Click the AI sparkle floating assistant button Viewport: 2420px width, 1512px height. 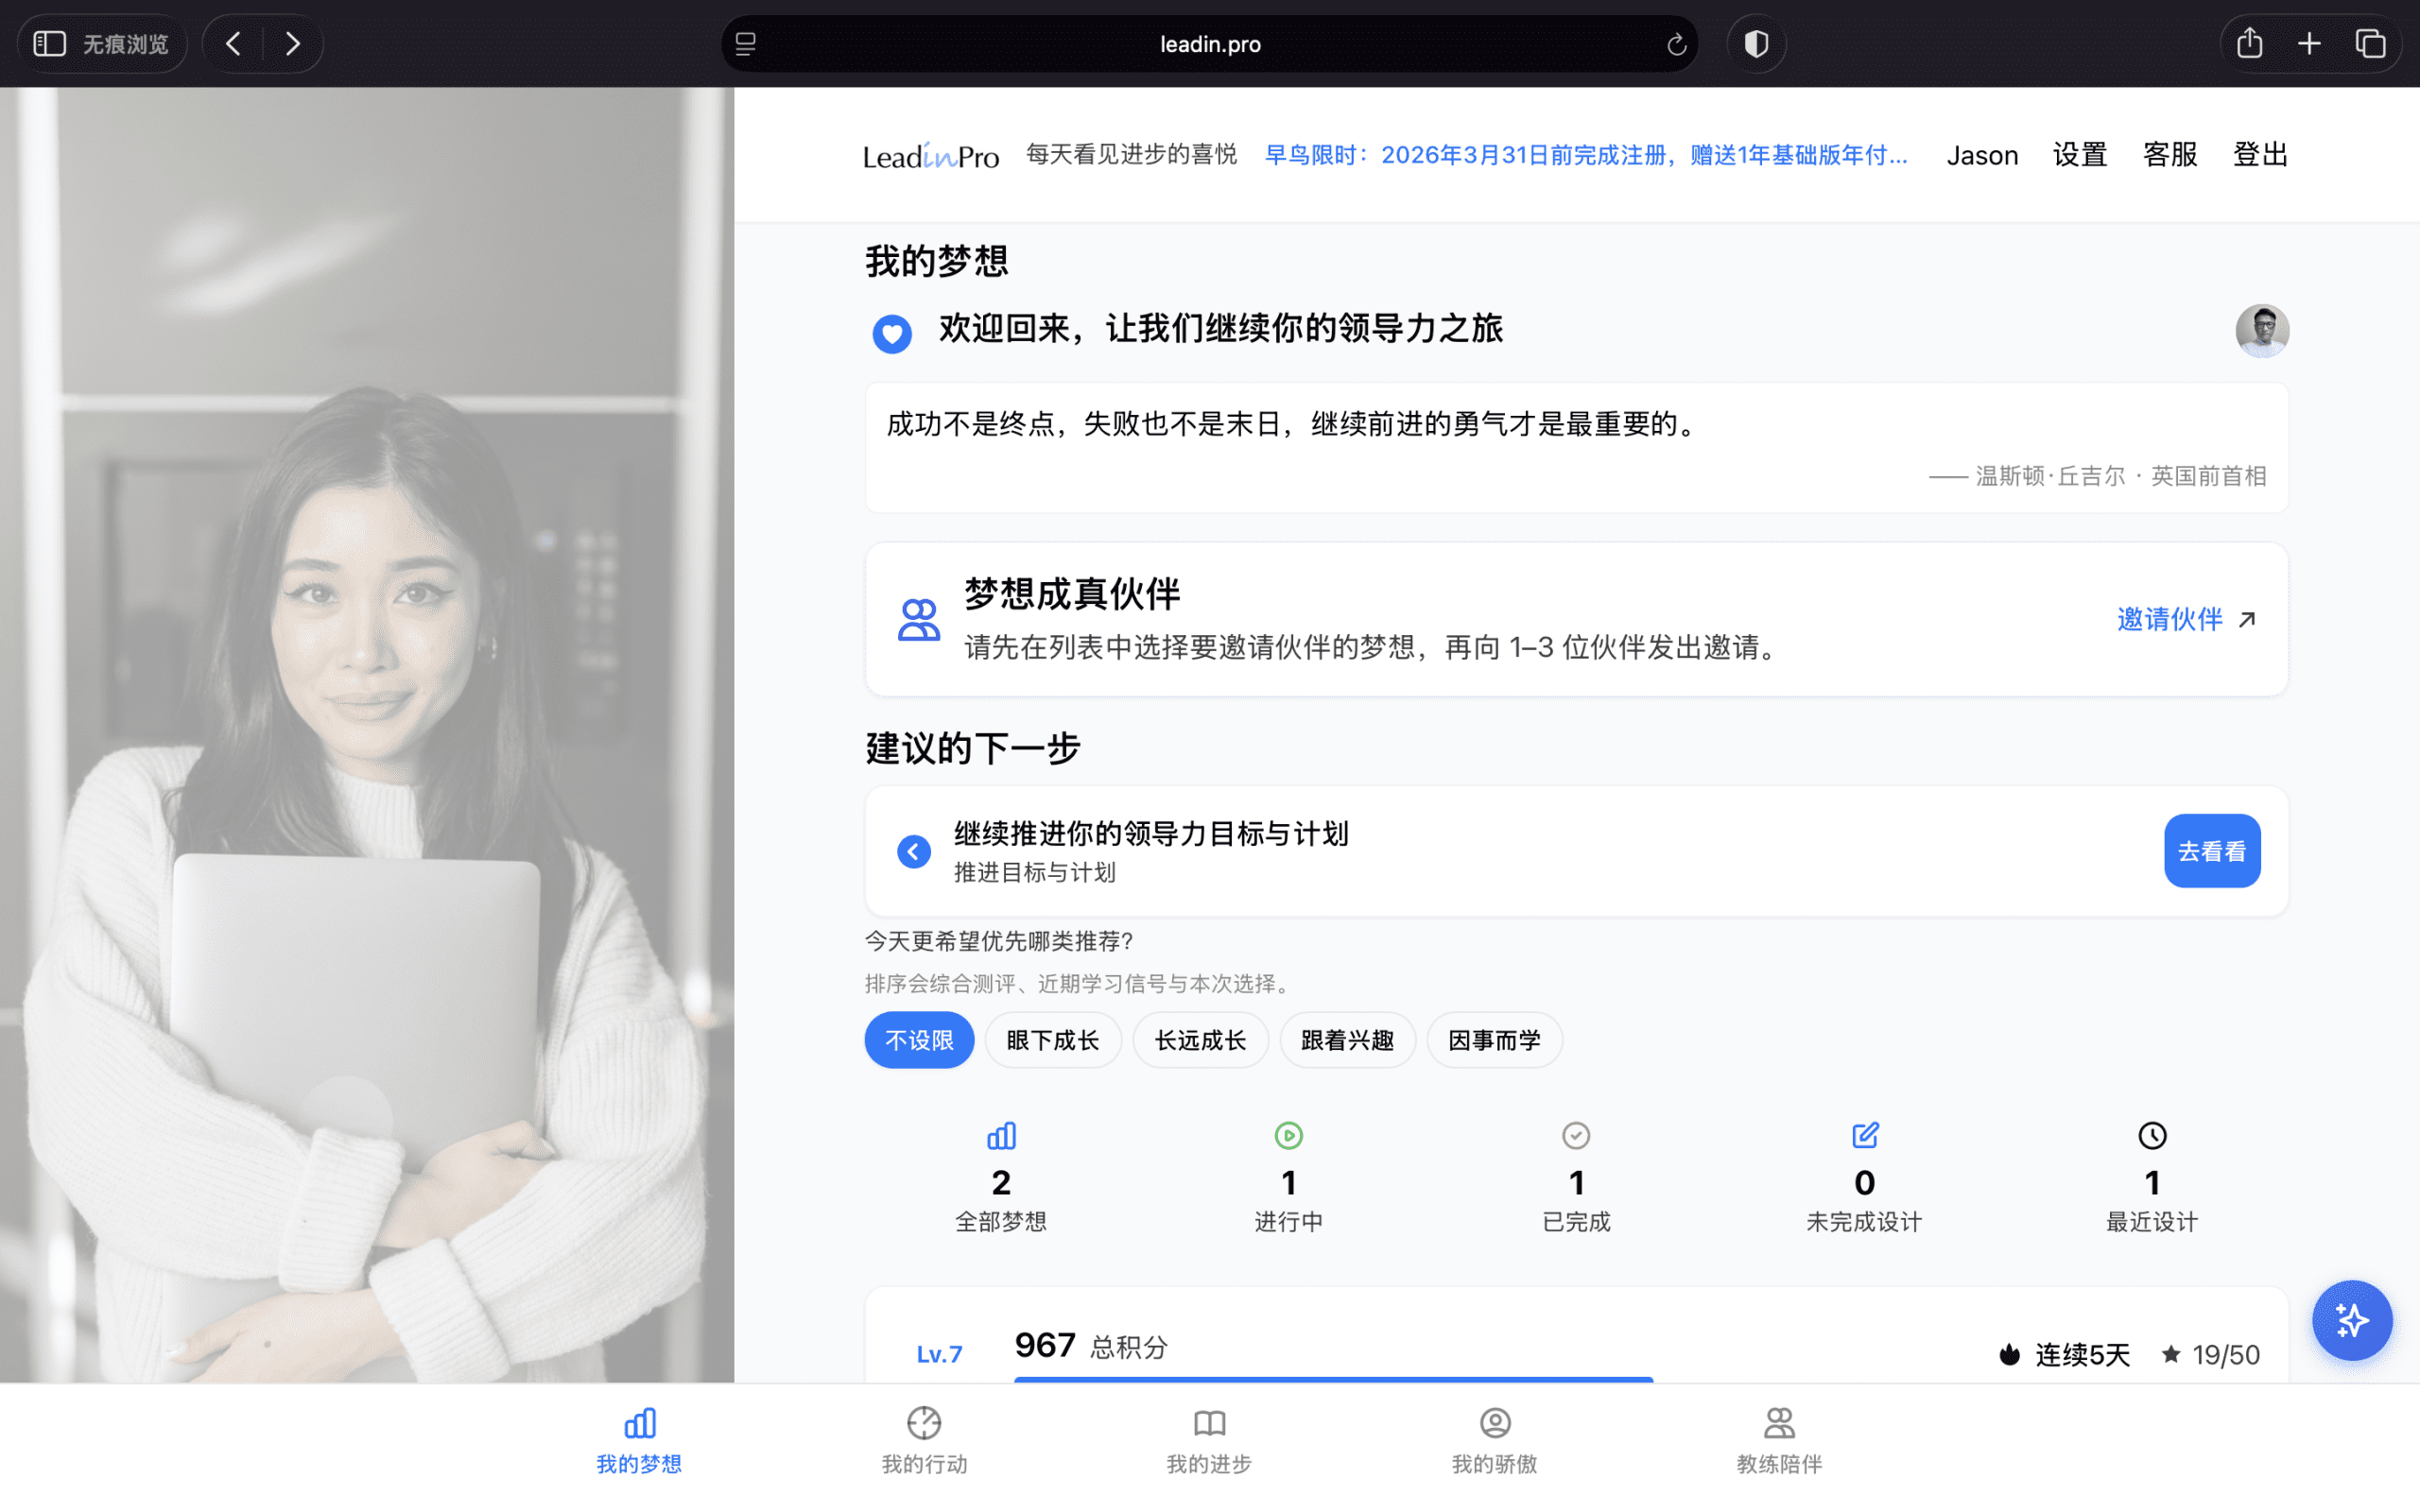[x=2351, y=1320]
